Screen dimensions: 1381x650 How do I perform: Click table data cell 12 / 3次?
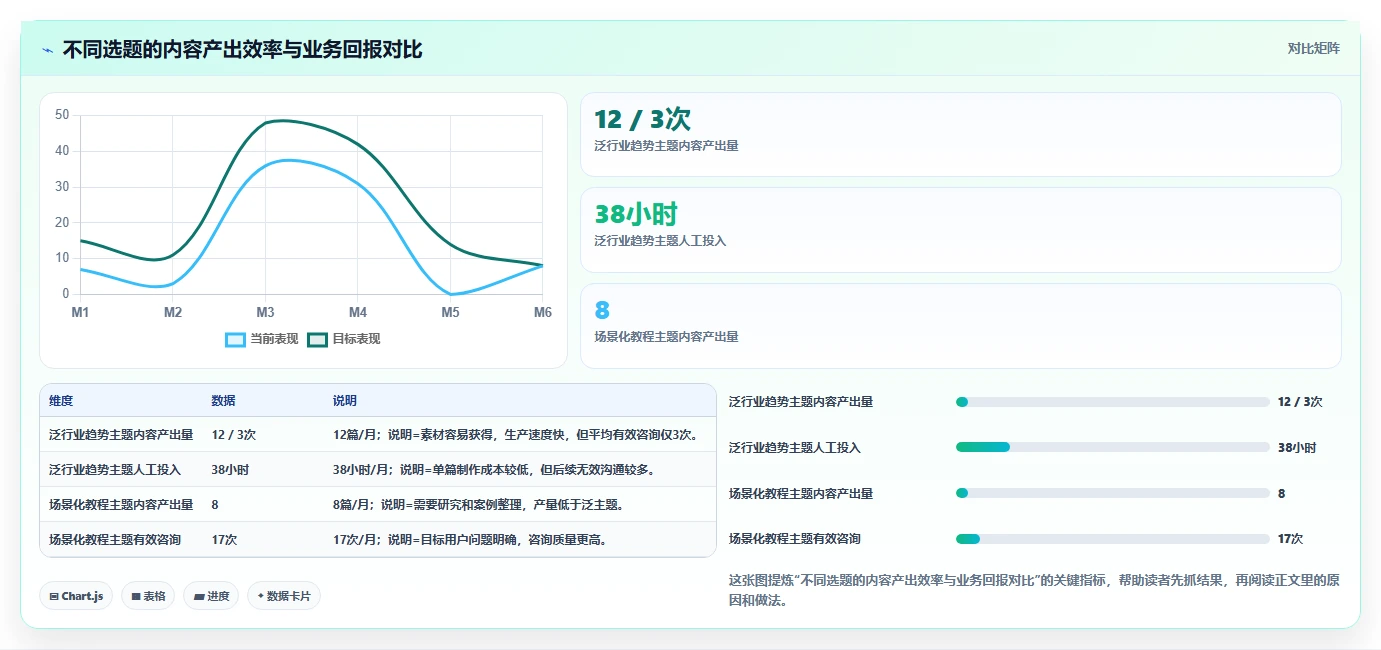click(234, 435)
